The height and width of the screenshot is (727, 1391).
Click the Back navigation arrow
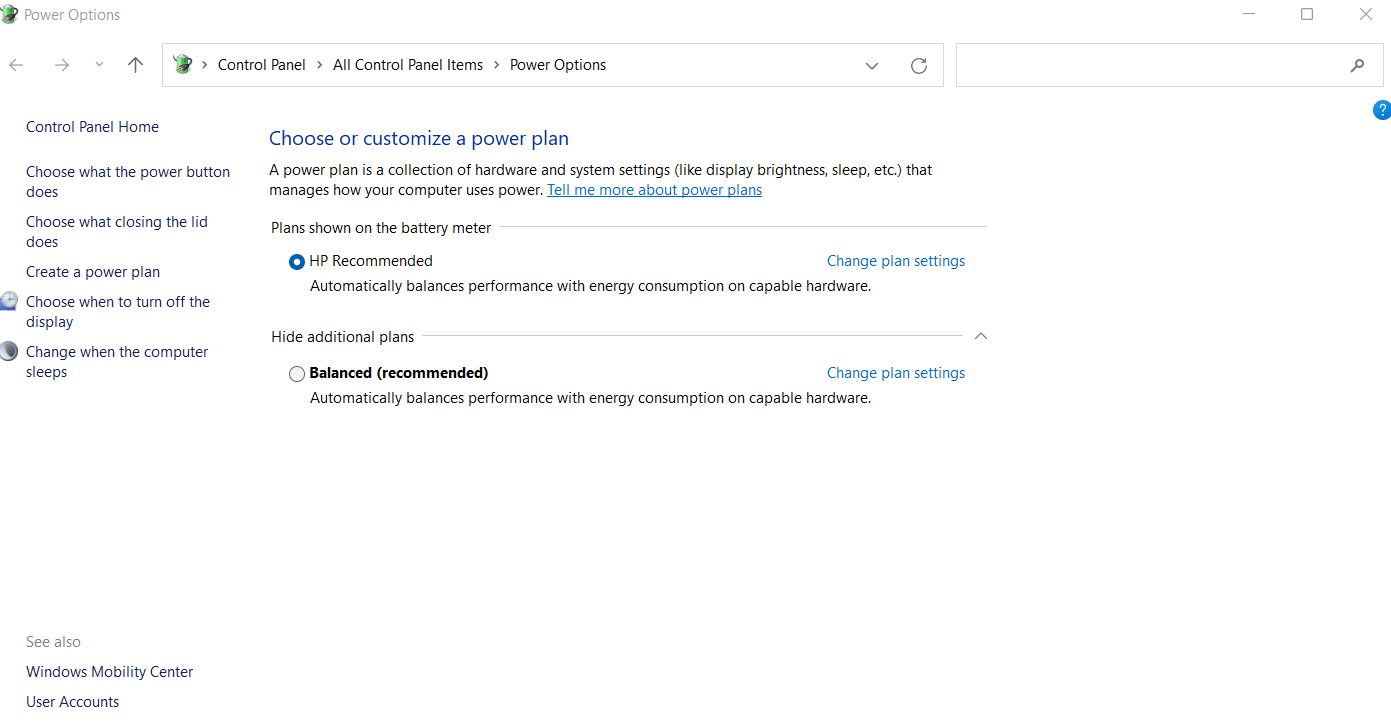point(16,64)
